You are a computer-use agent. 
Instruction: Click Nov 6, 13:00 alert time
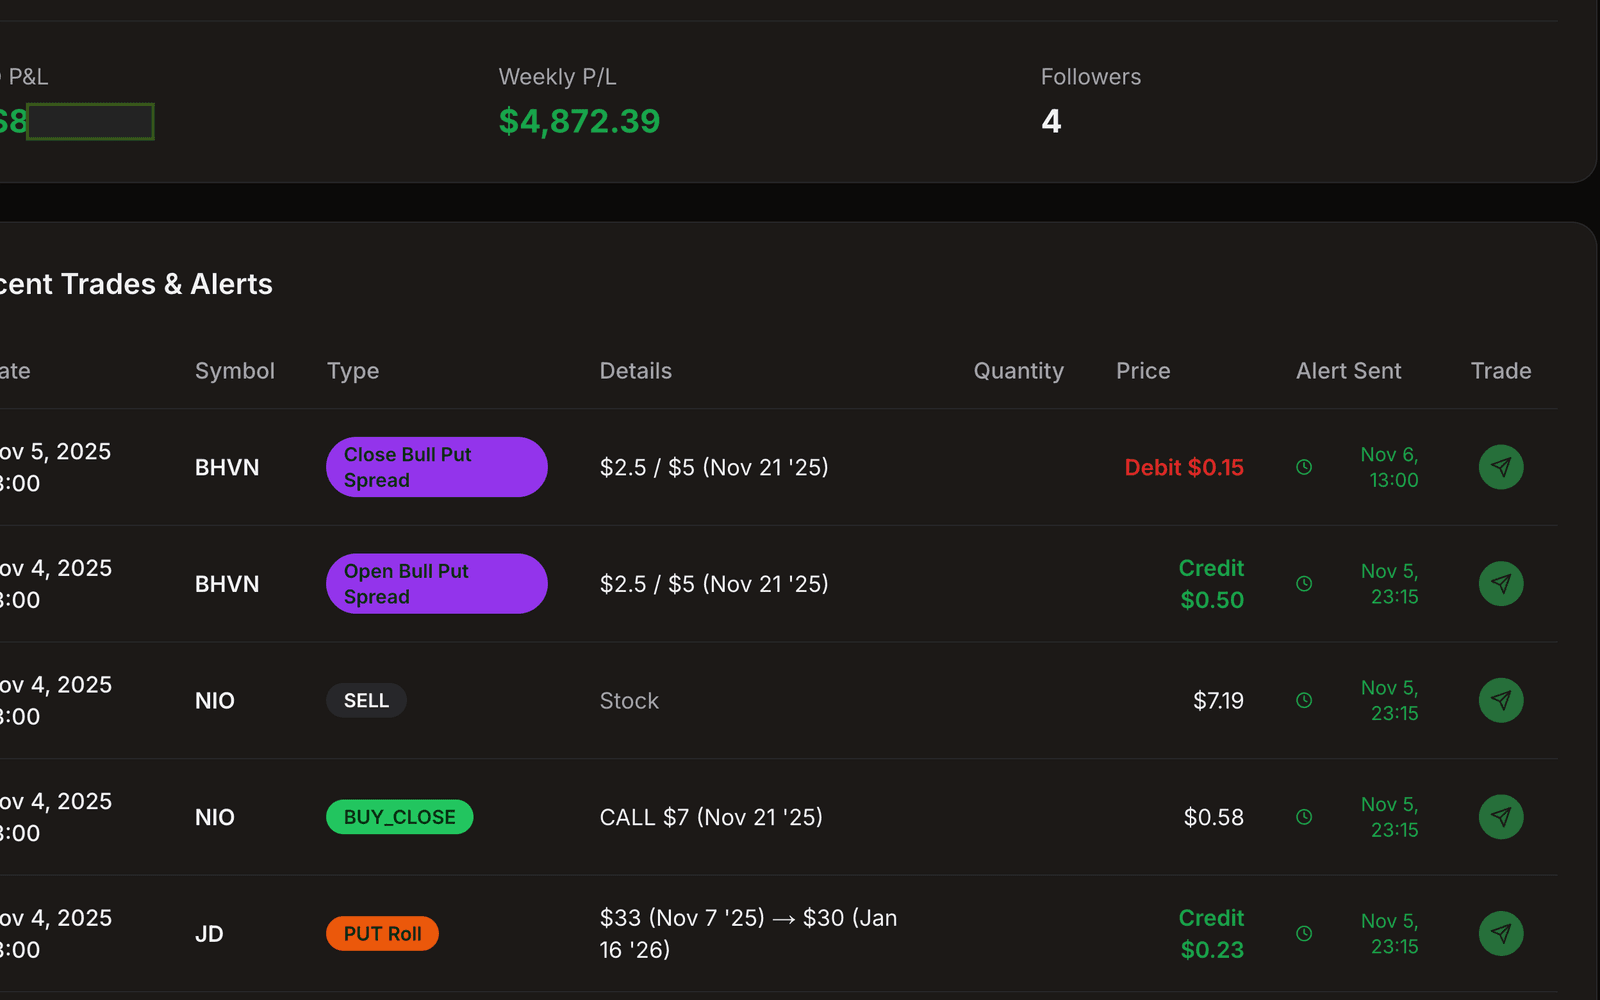(1390, 467)
